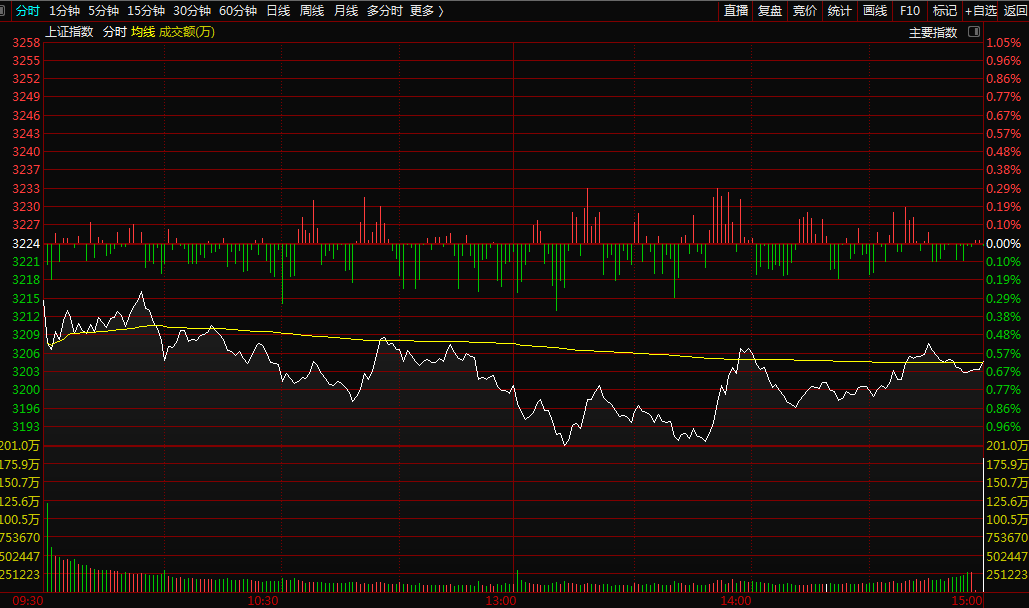Activate the 画线 drawing tool
The image size is (1029, 608).
[x=875, y=11]
